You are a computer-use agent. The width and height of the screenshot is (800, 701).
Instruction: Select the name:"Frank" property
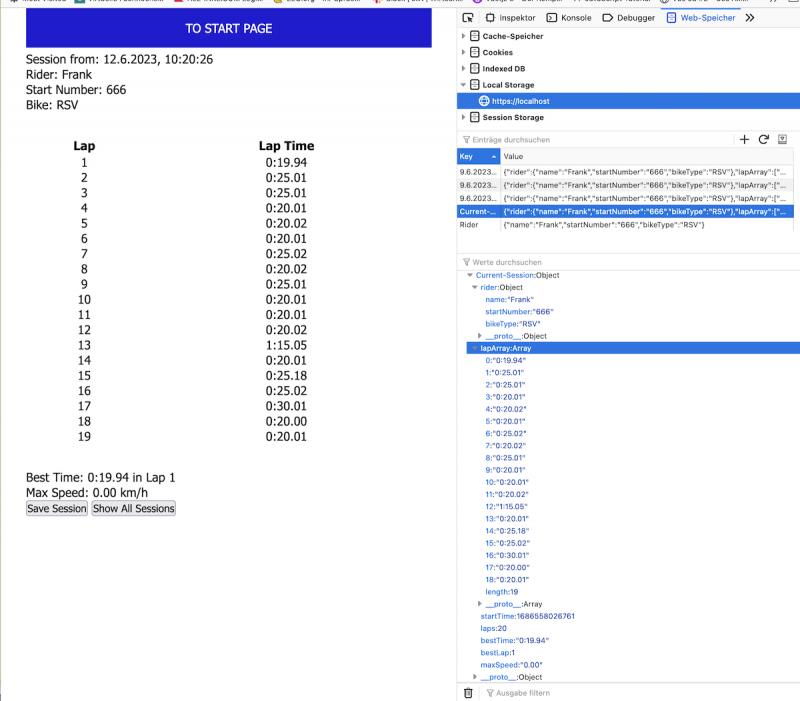pos(509,299)
